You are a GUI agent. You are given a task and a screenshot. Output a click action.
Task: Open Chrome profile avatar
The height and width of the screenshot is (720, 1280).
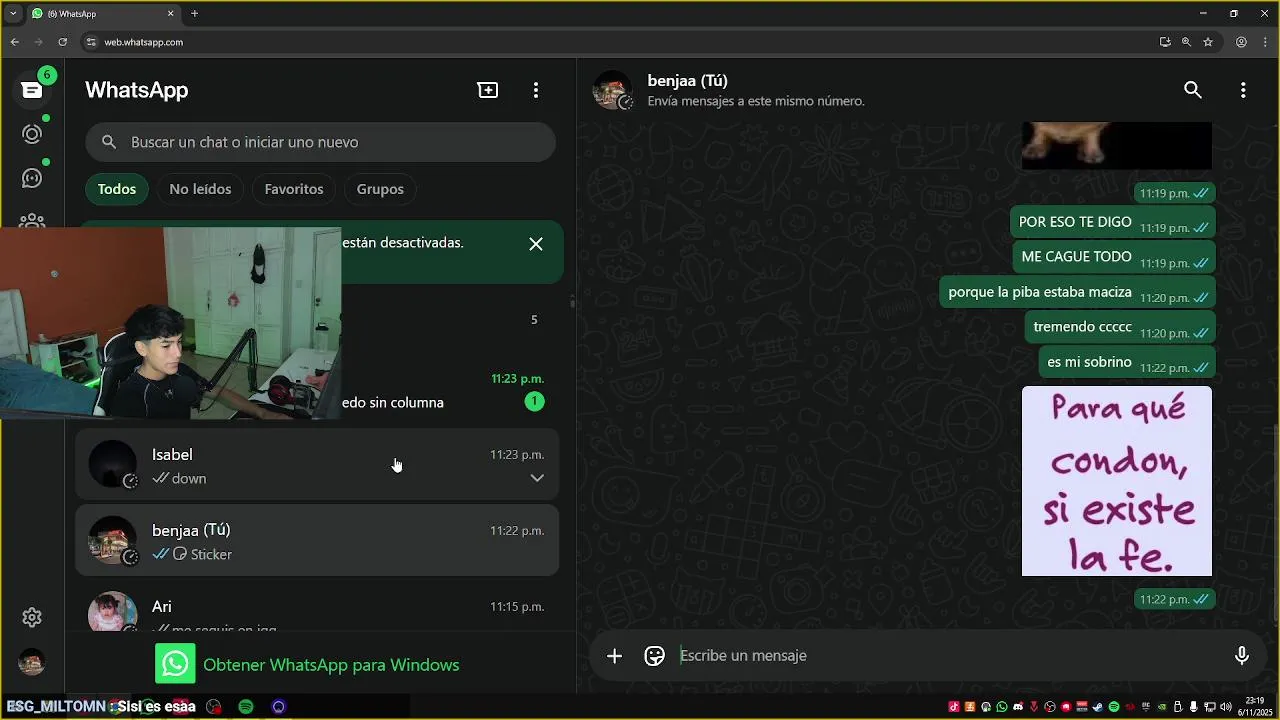1241,42
